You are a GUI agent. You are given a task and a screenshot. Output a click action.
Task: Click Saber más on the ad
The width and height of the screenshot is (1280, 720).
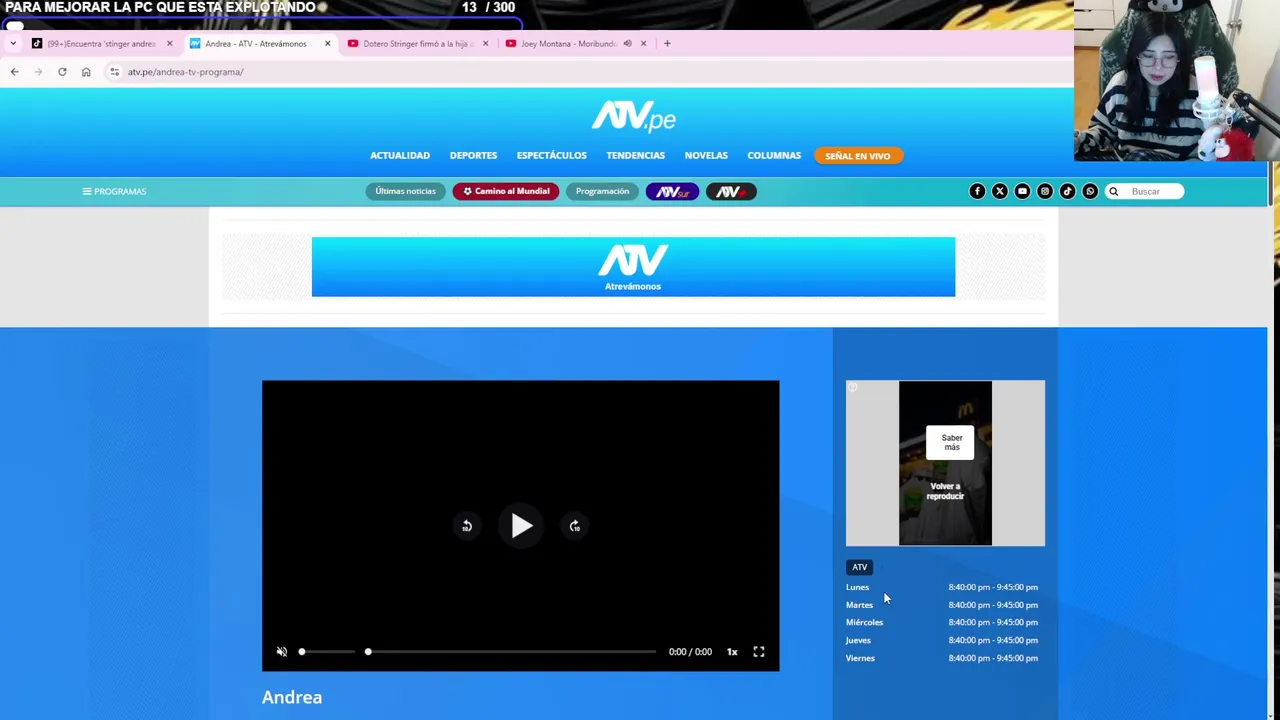[951, 442]
